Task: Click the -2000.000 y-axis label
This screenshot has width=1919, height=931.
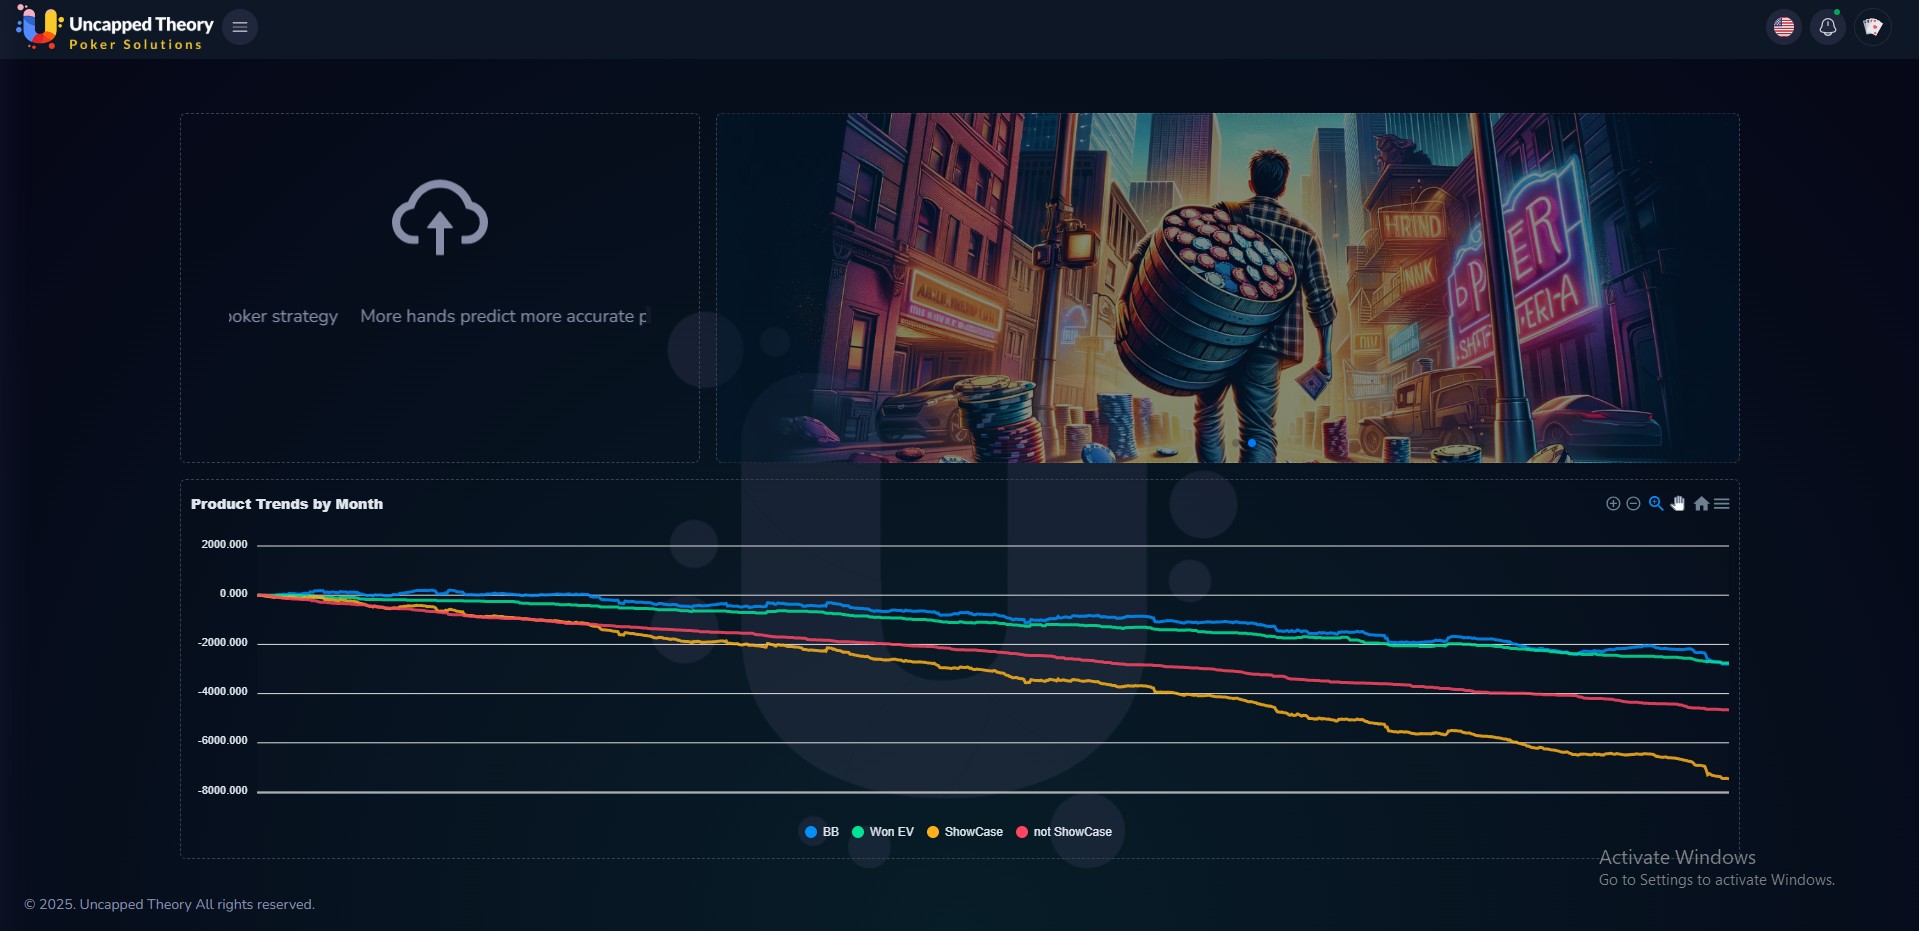Action: click(222, 643)
